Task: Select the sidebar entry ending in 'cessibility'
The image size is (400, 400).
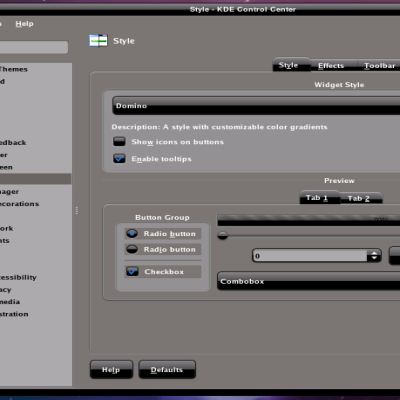Action: pos(18,277)
